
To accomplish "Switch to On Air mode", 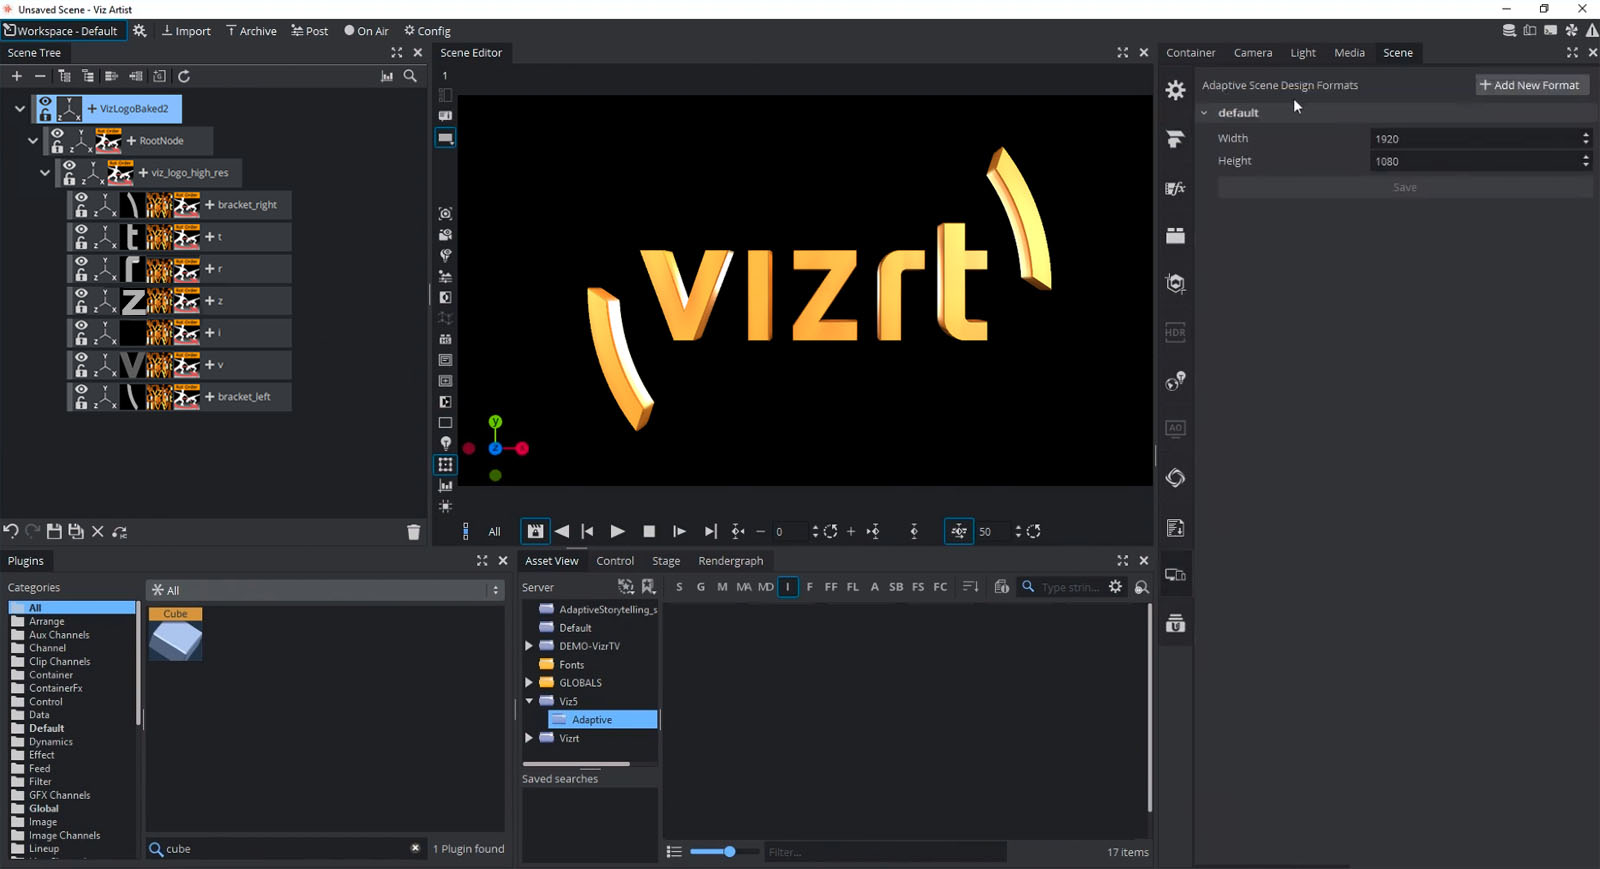I will (366, 31).
